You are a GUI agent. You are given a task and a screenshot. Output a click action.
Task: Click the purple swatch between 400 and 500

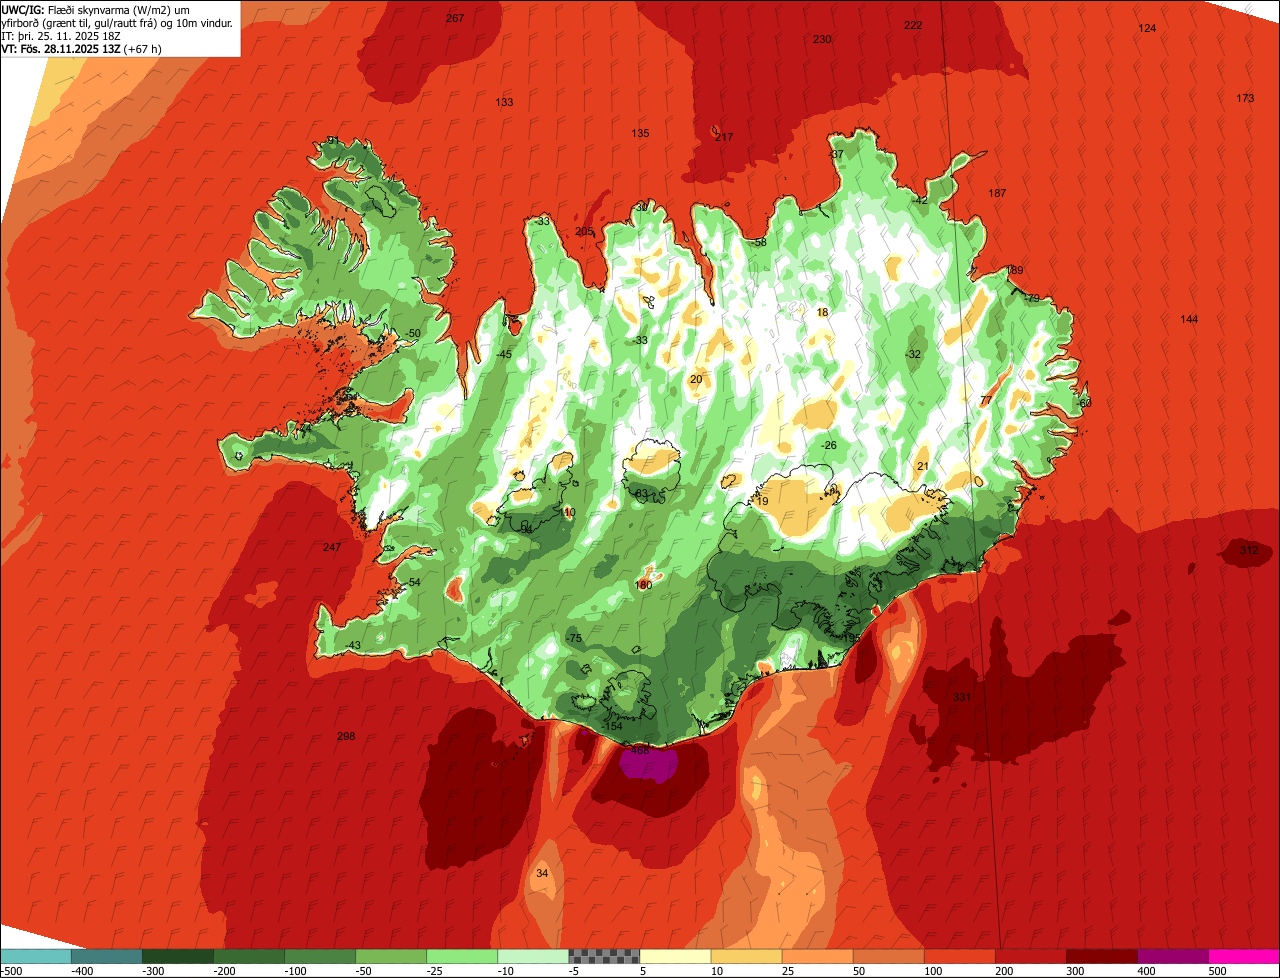(1172, 956)
